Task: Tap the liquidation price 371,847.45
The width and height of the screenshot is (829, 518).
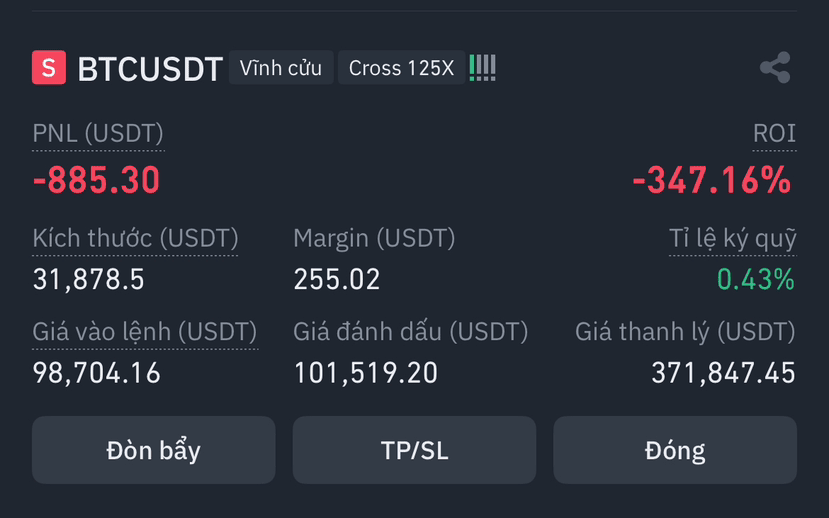Action: 723,373
